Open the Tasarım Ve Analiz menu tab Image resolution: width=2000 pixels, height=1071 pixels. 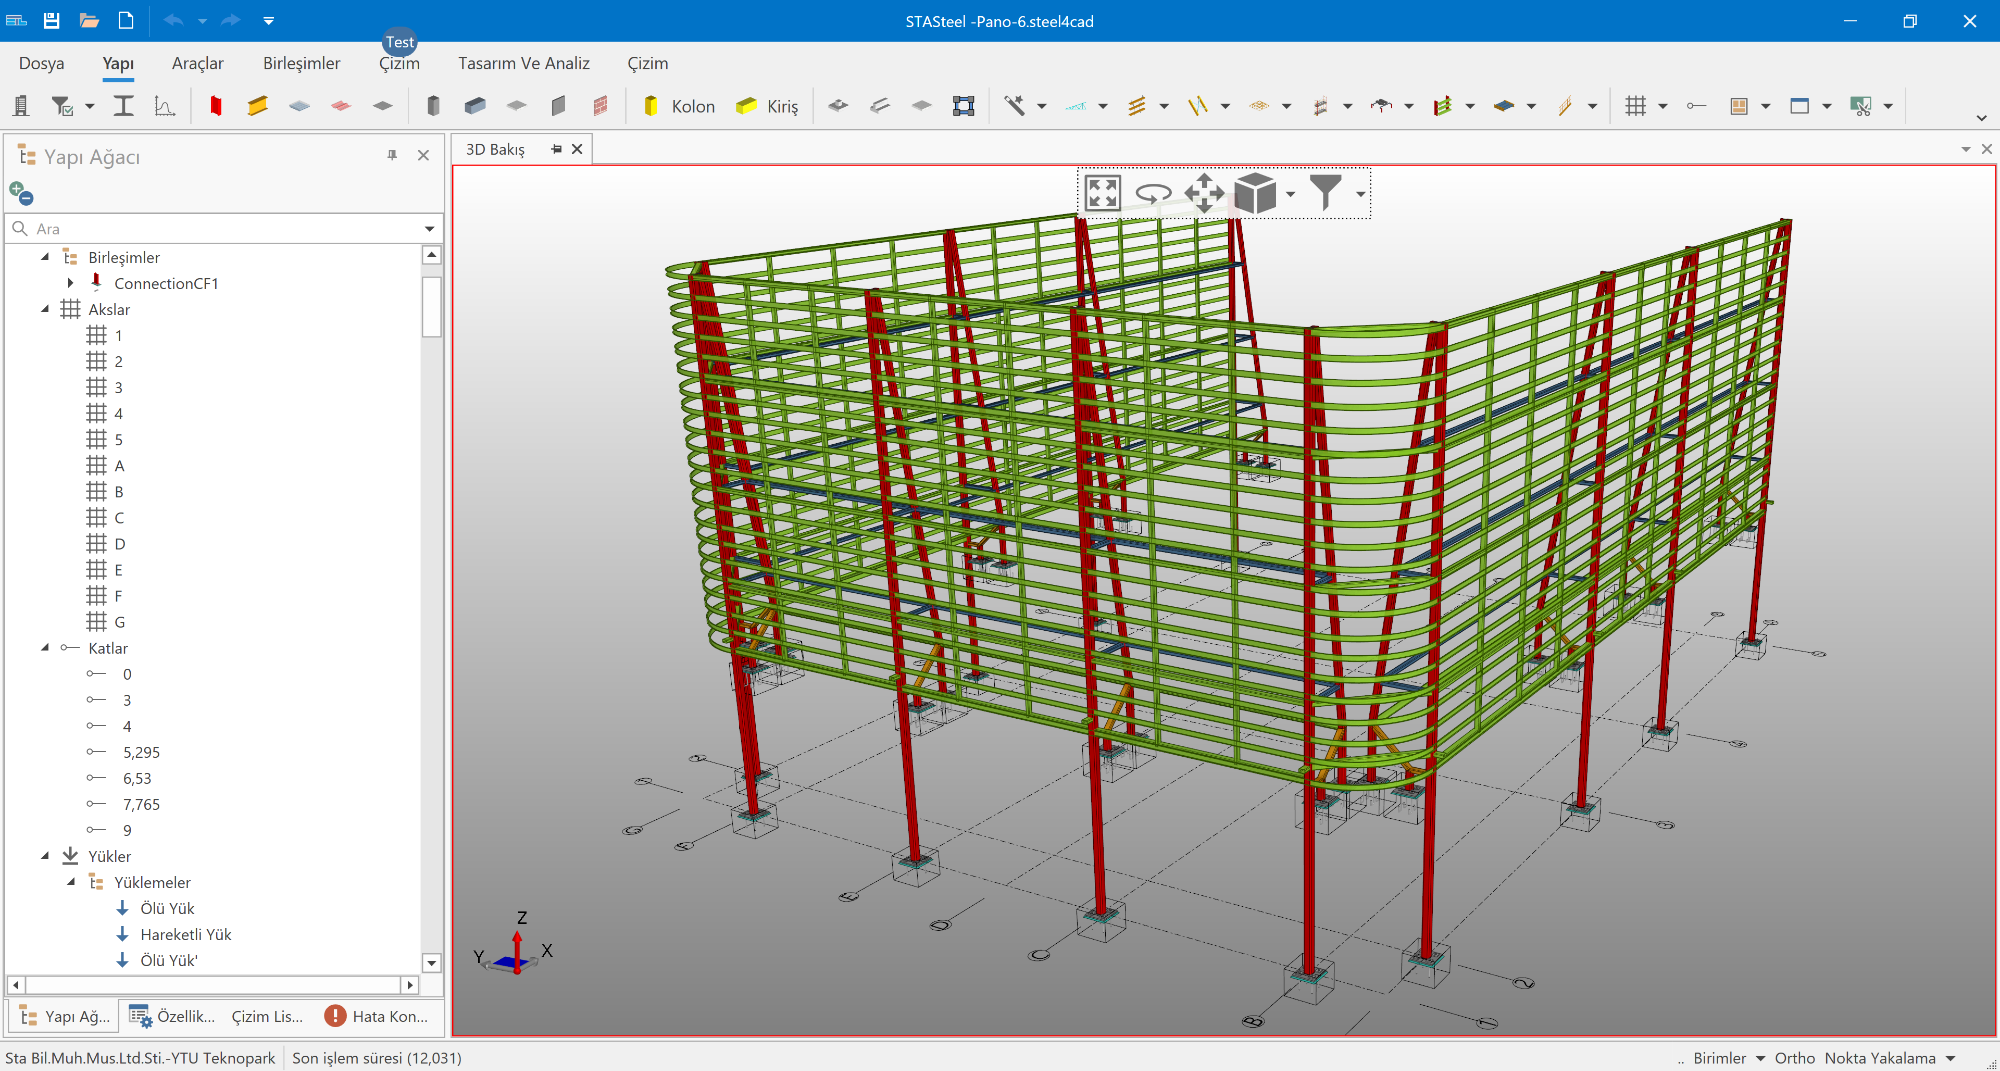pos(524,63)
